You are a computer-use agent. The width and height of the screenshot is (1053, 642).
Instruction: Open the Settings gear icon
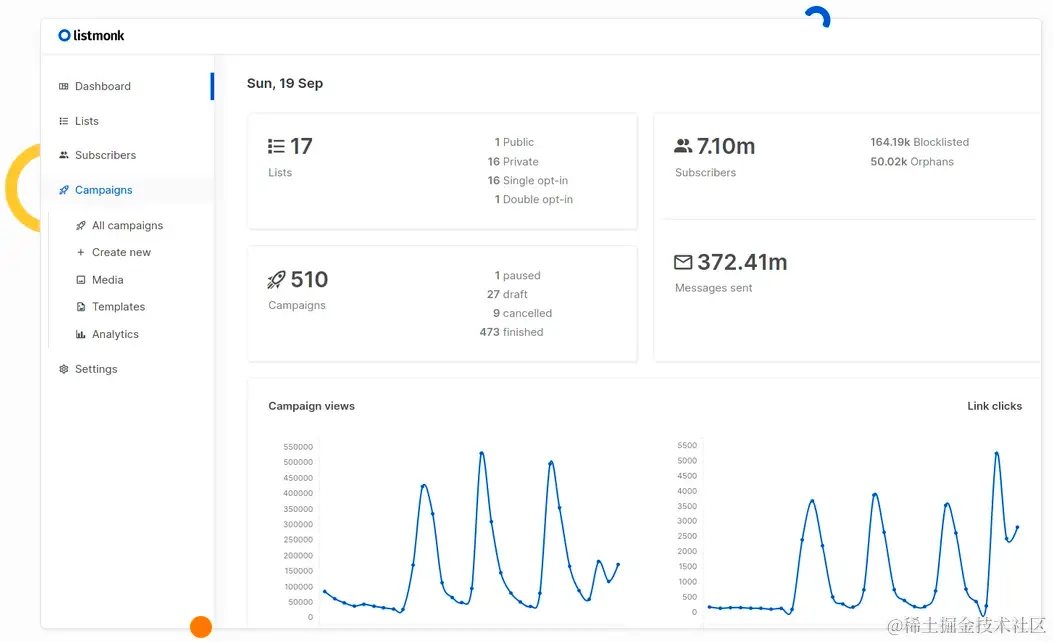(x=64, y=369)
